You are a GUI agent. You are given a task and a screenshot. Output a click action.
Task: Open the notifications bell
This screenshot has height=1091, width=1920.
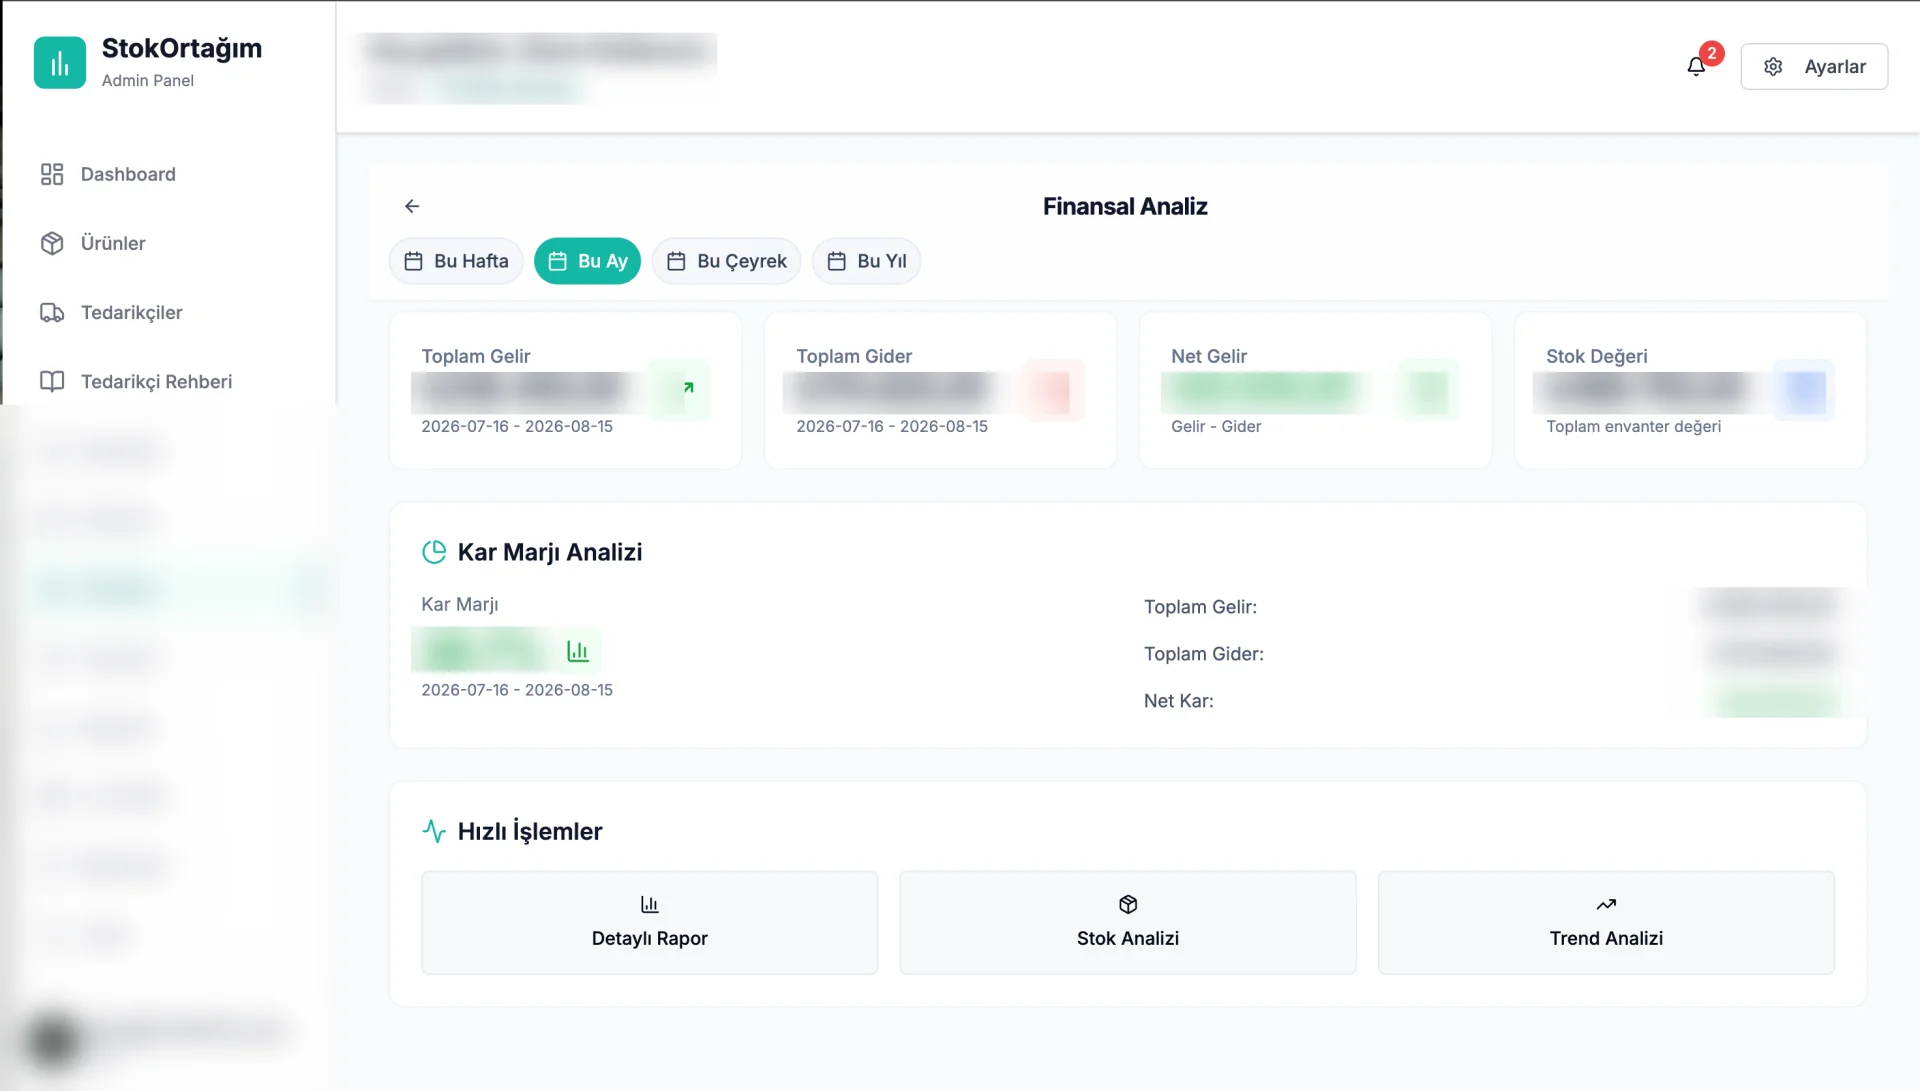1696,66
